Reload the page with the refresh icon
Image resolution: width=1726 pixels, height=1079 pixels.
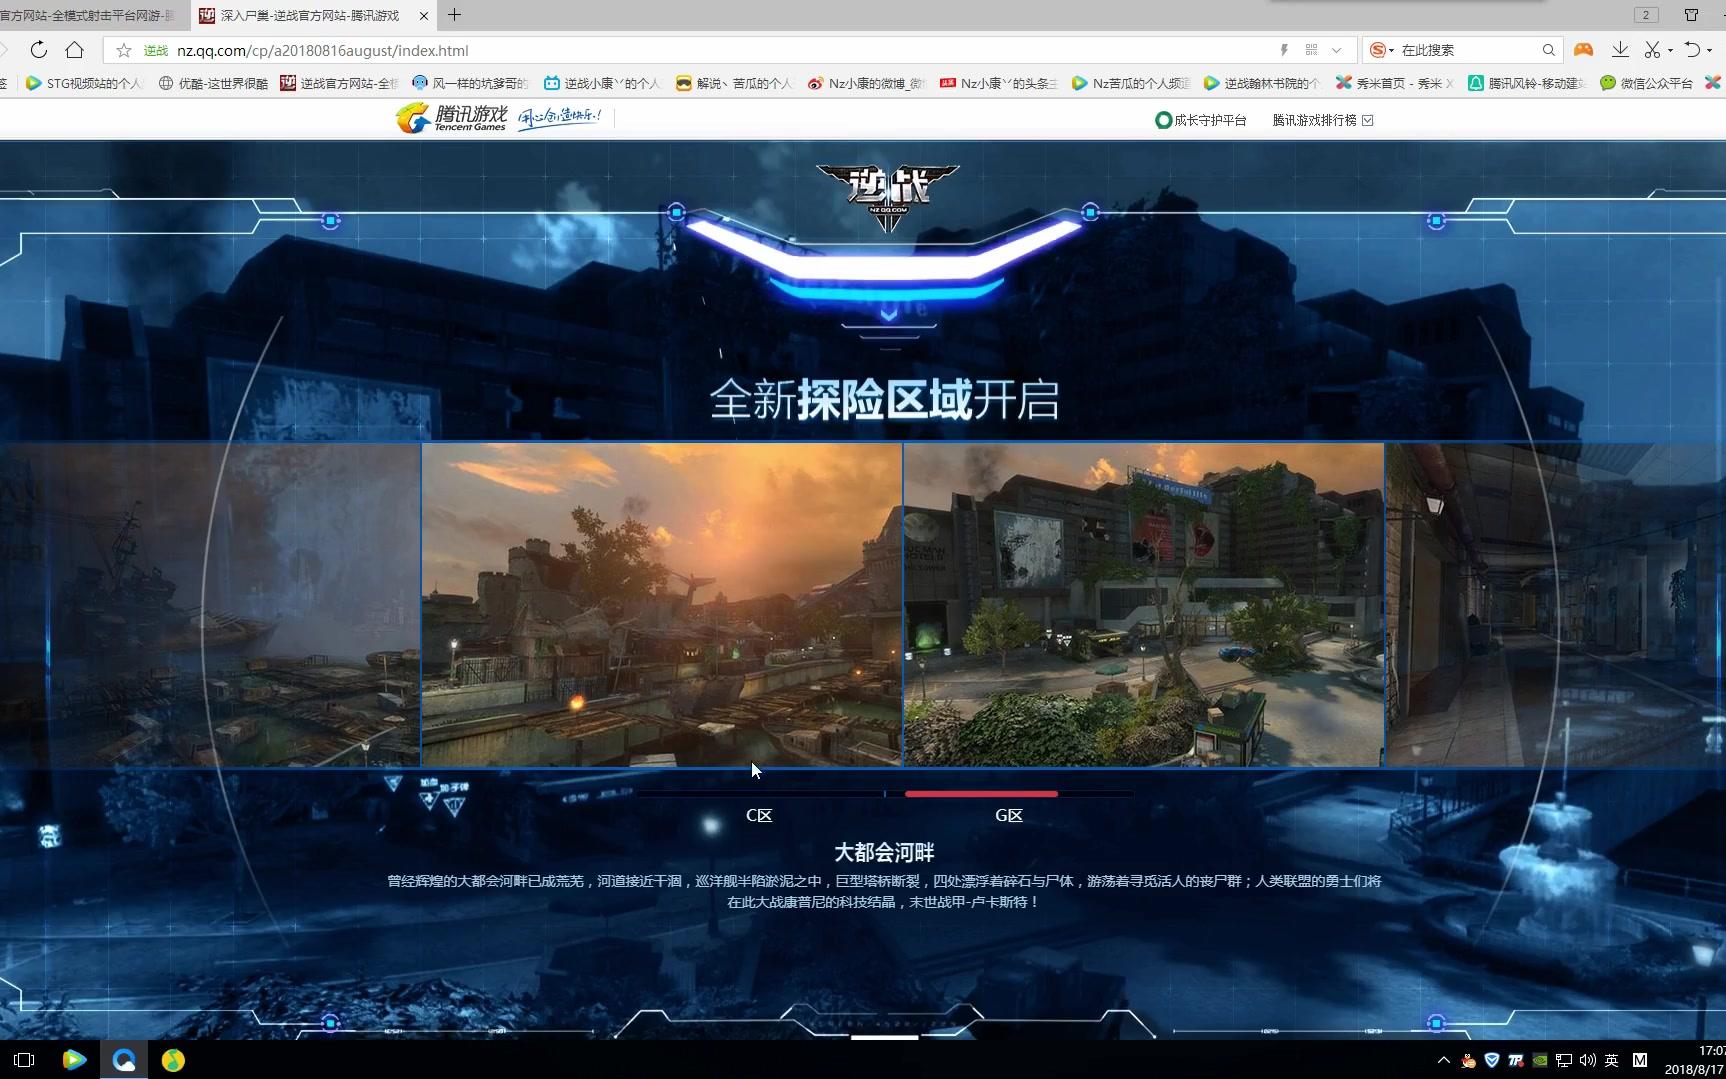(x=38, y=50)
